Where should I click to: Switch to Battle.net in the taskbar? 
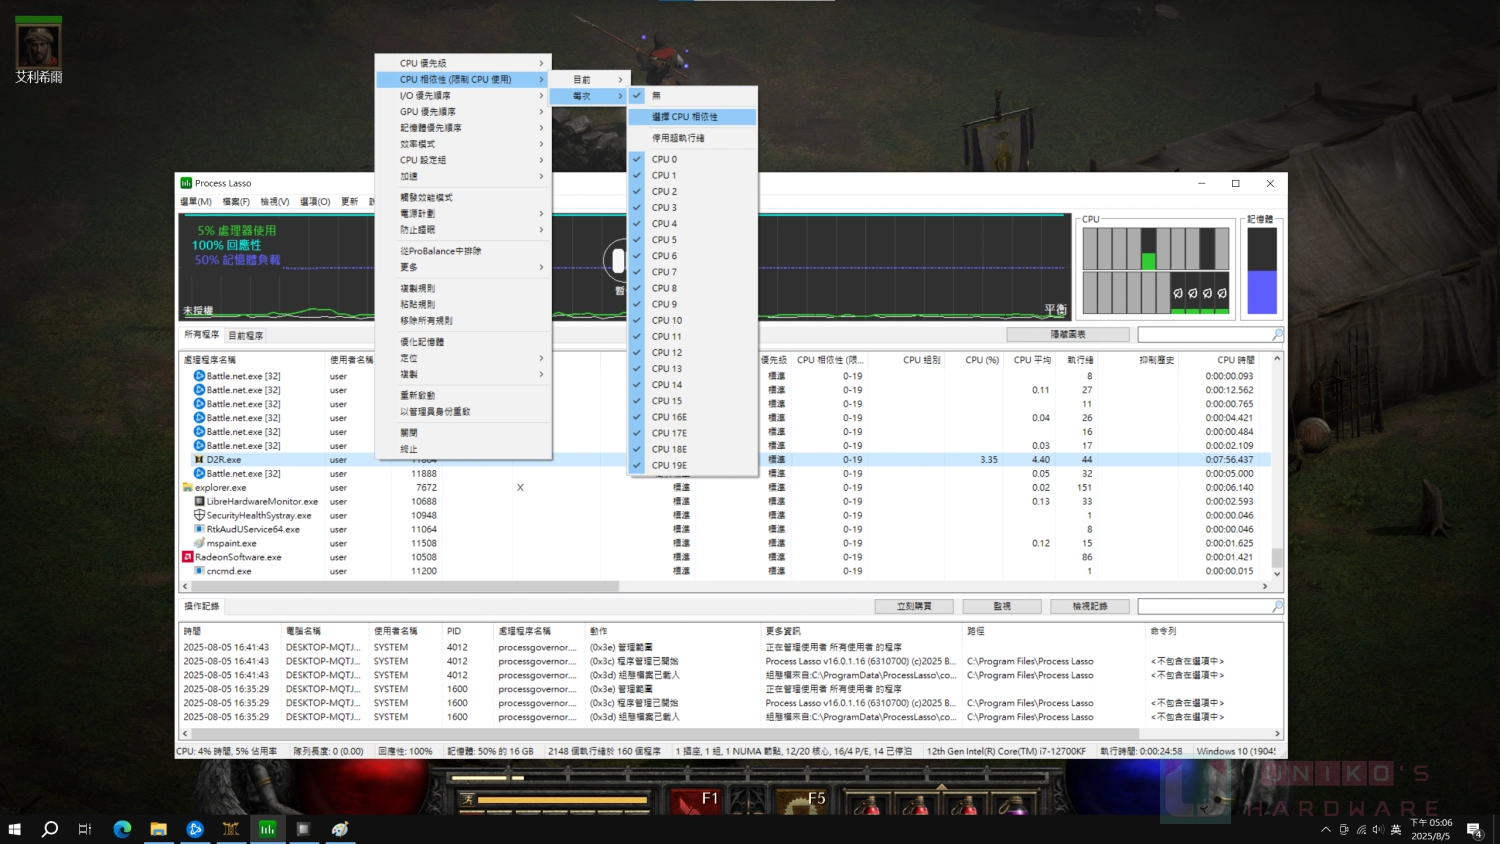pyautogui.click(x=195, y=829)
